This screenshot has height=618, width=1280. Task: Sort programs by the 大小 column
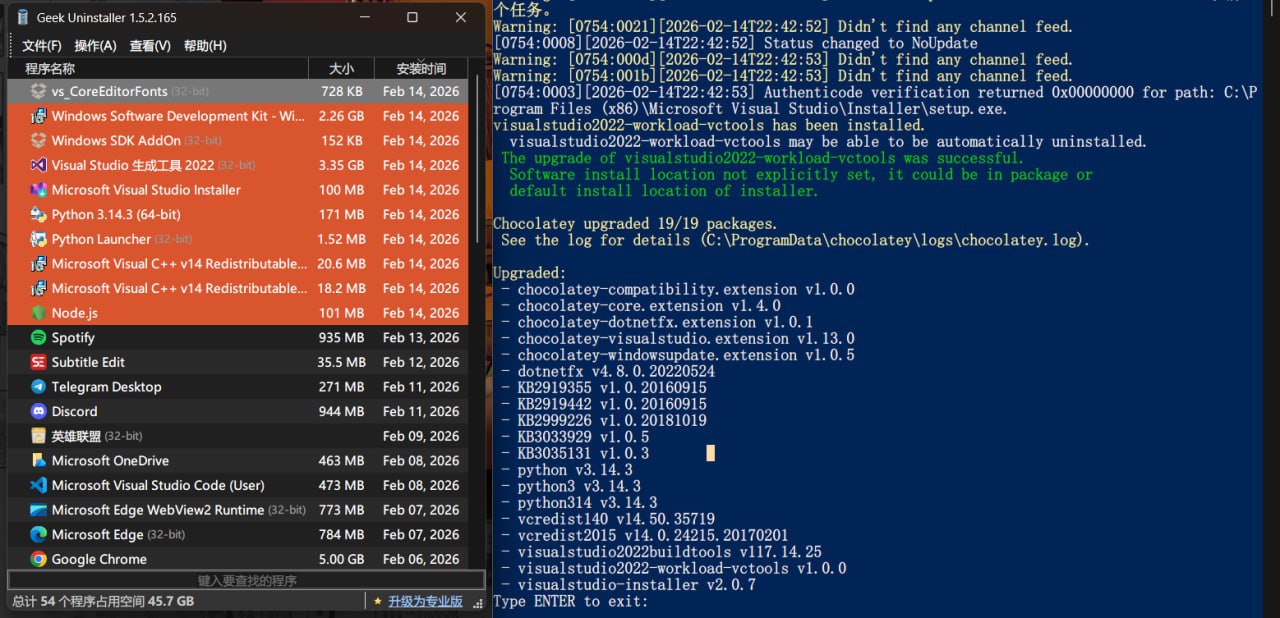click(x=341, y=68)
